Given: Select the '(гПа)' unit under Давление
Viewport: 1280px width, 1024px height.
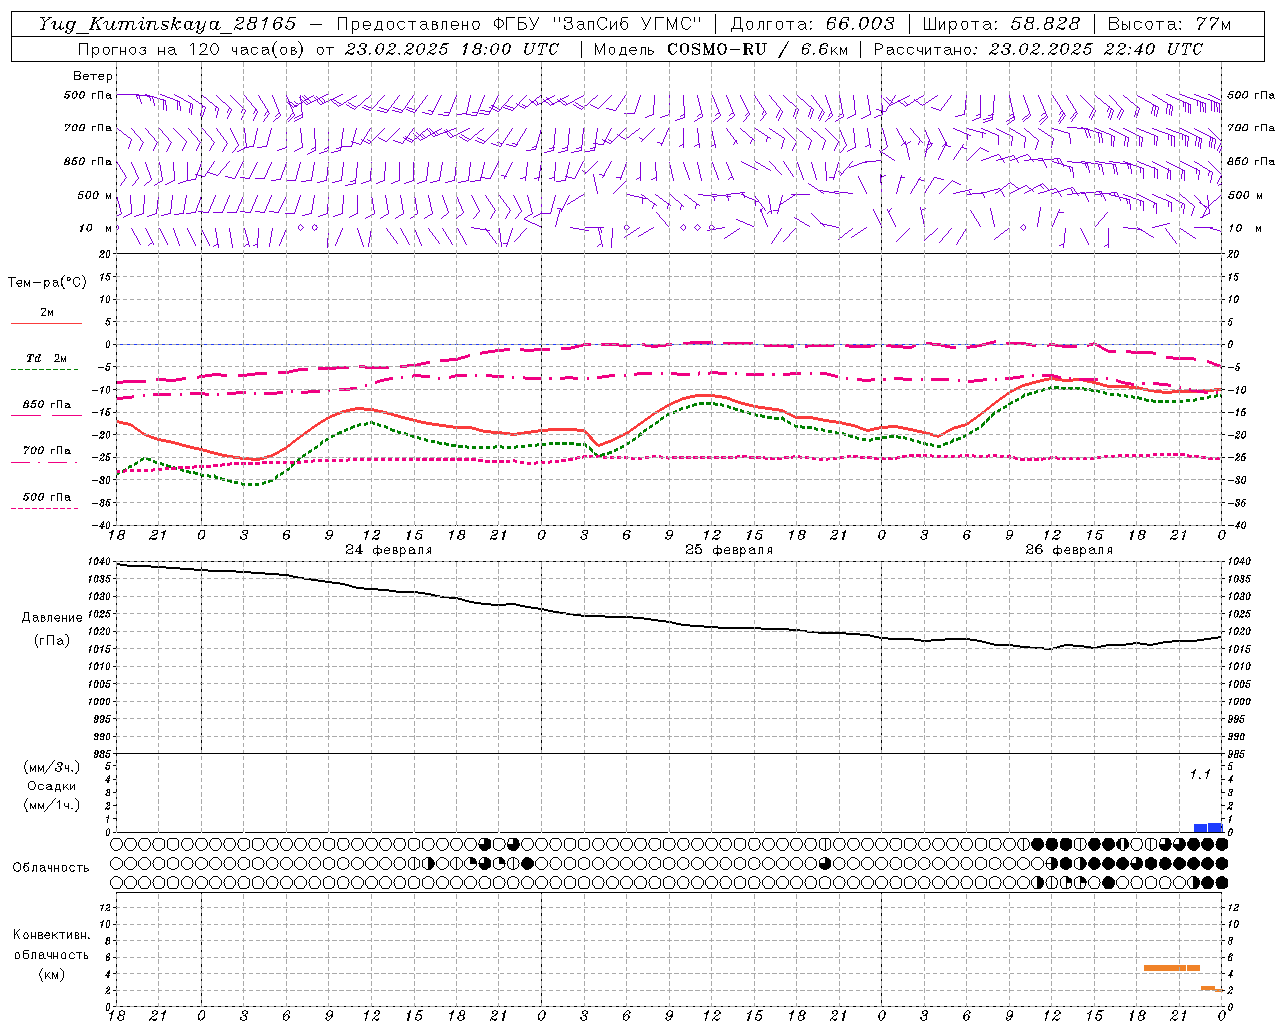Looking at the screenshot, I should 52,640.
